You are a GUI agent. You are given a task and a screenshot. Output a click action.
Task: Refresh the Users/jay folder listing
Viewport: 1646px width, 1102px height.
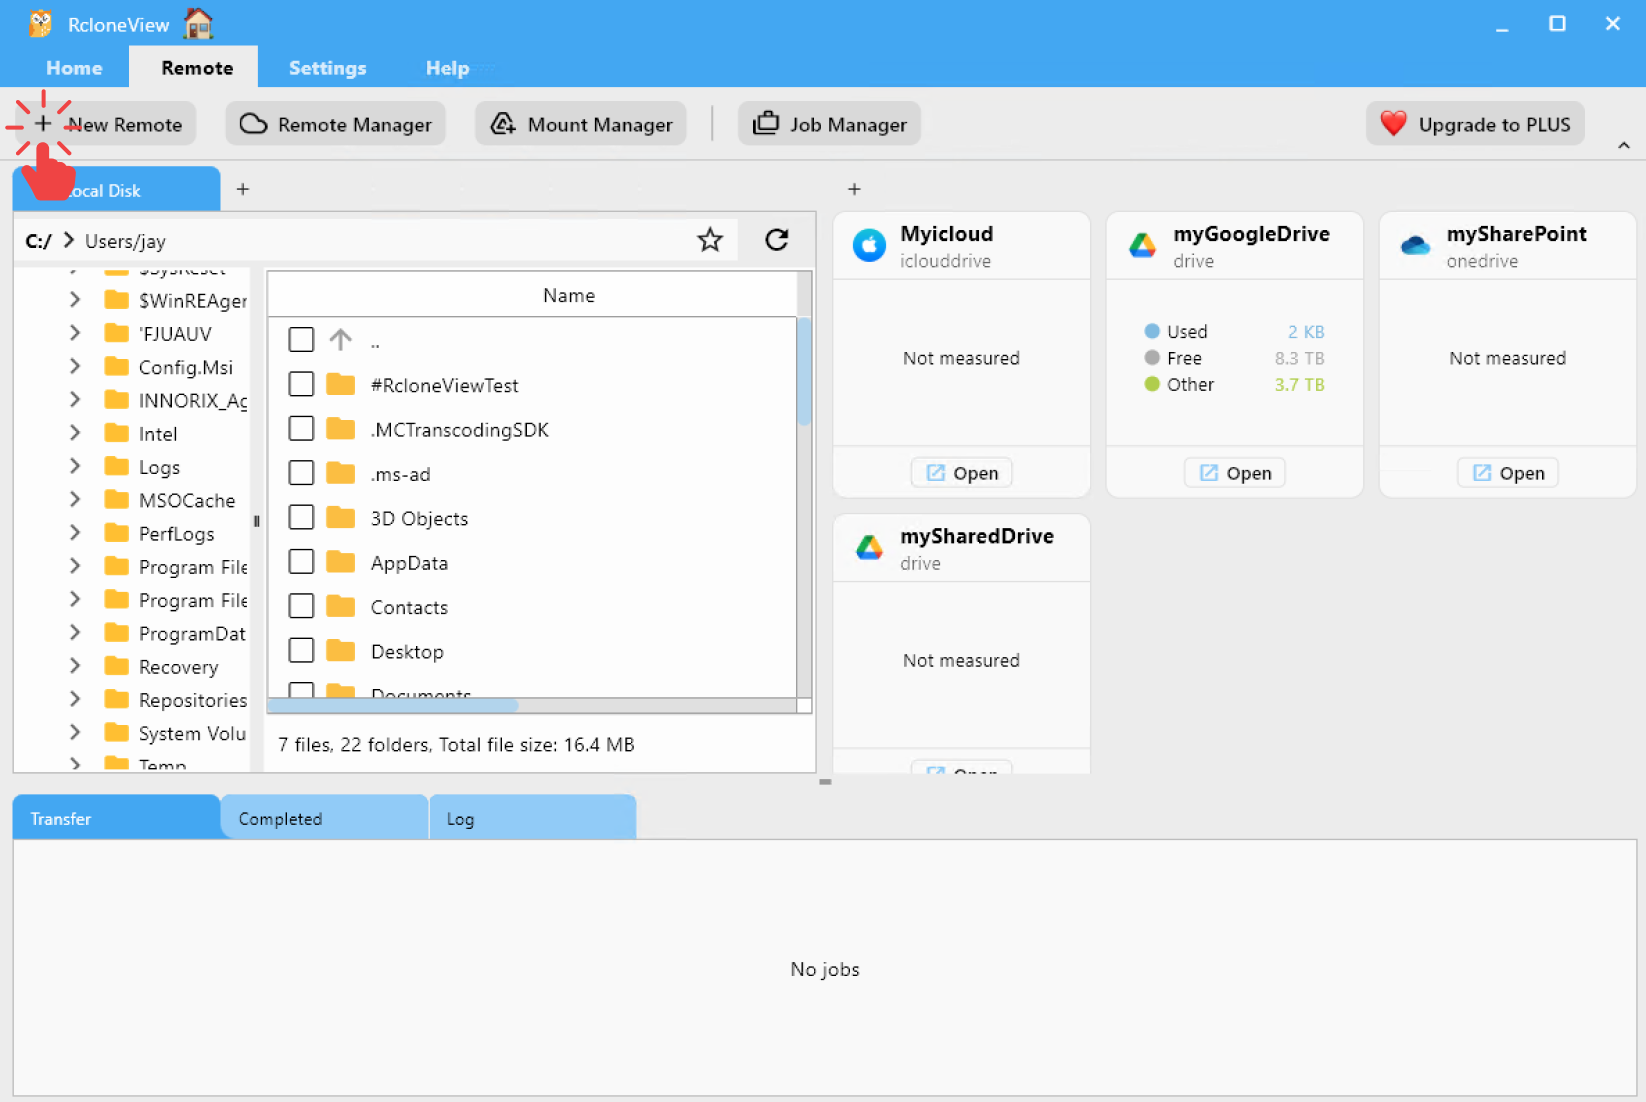point(776,240)
